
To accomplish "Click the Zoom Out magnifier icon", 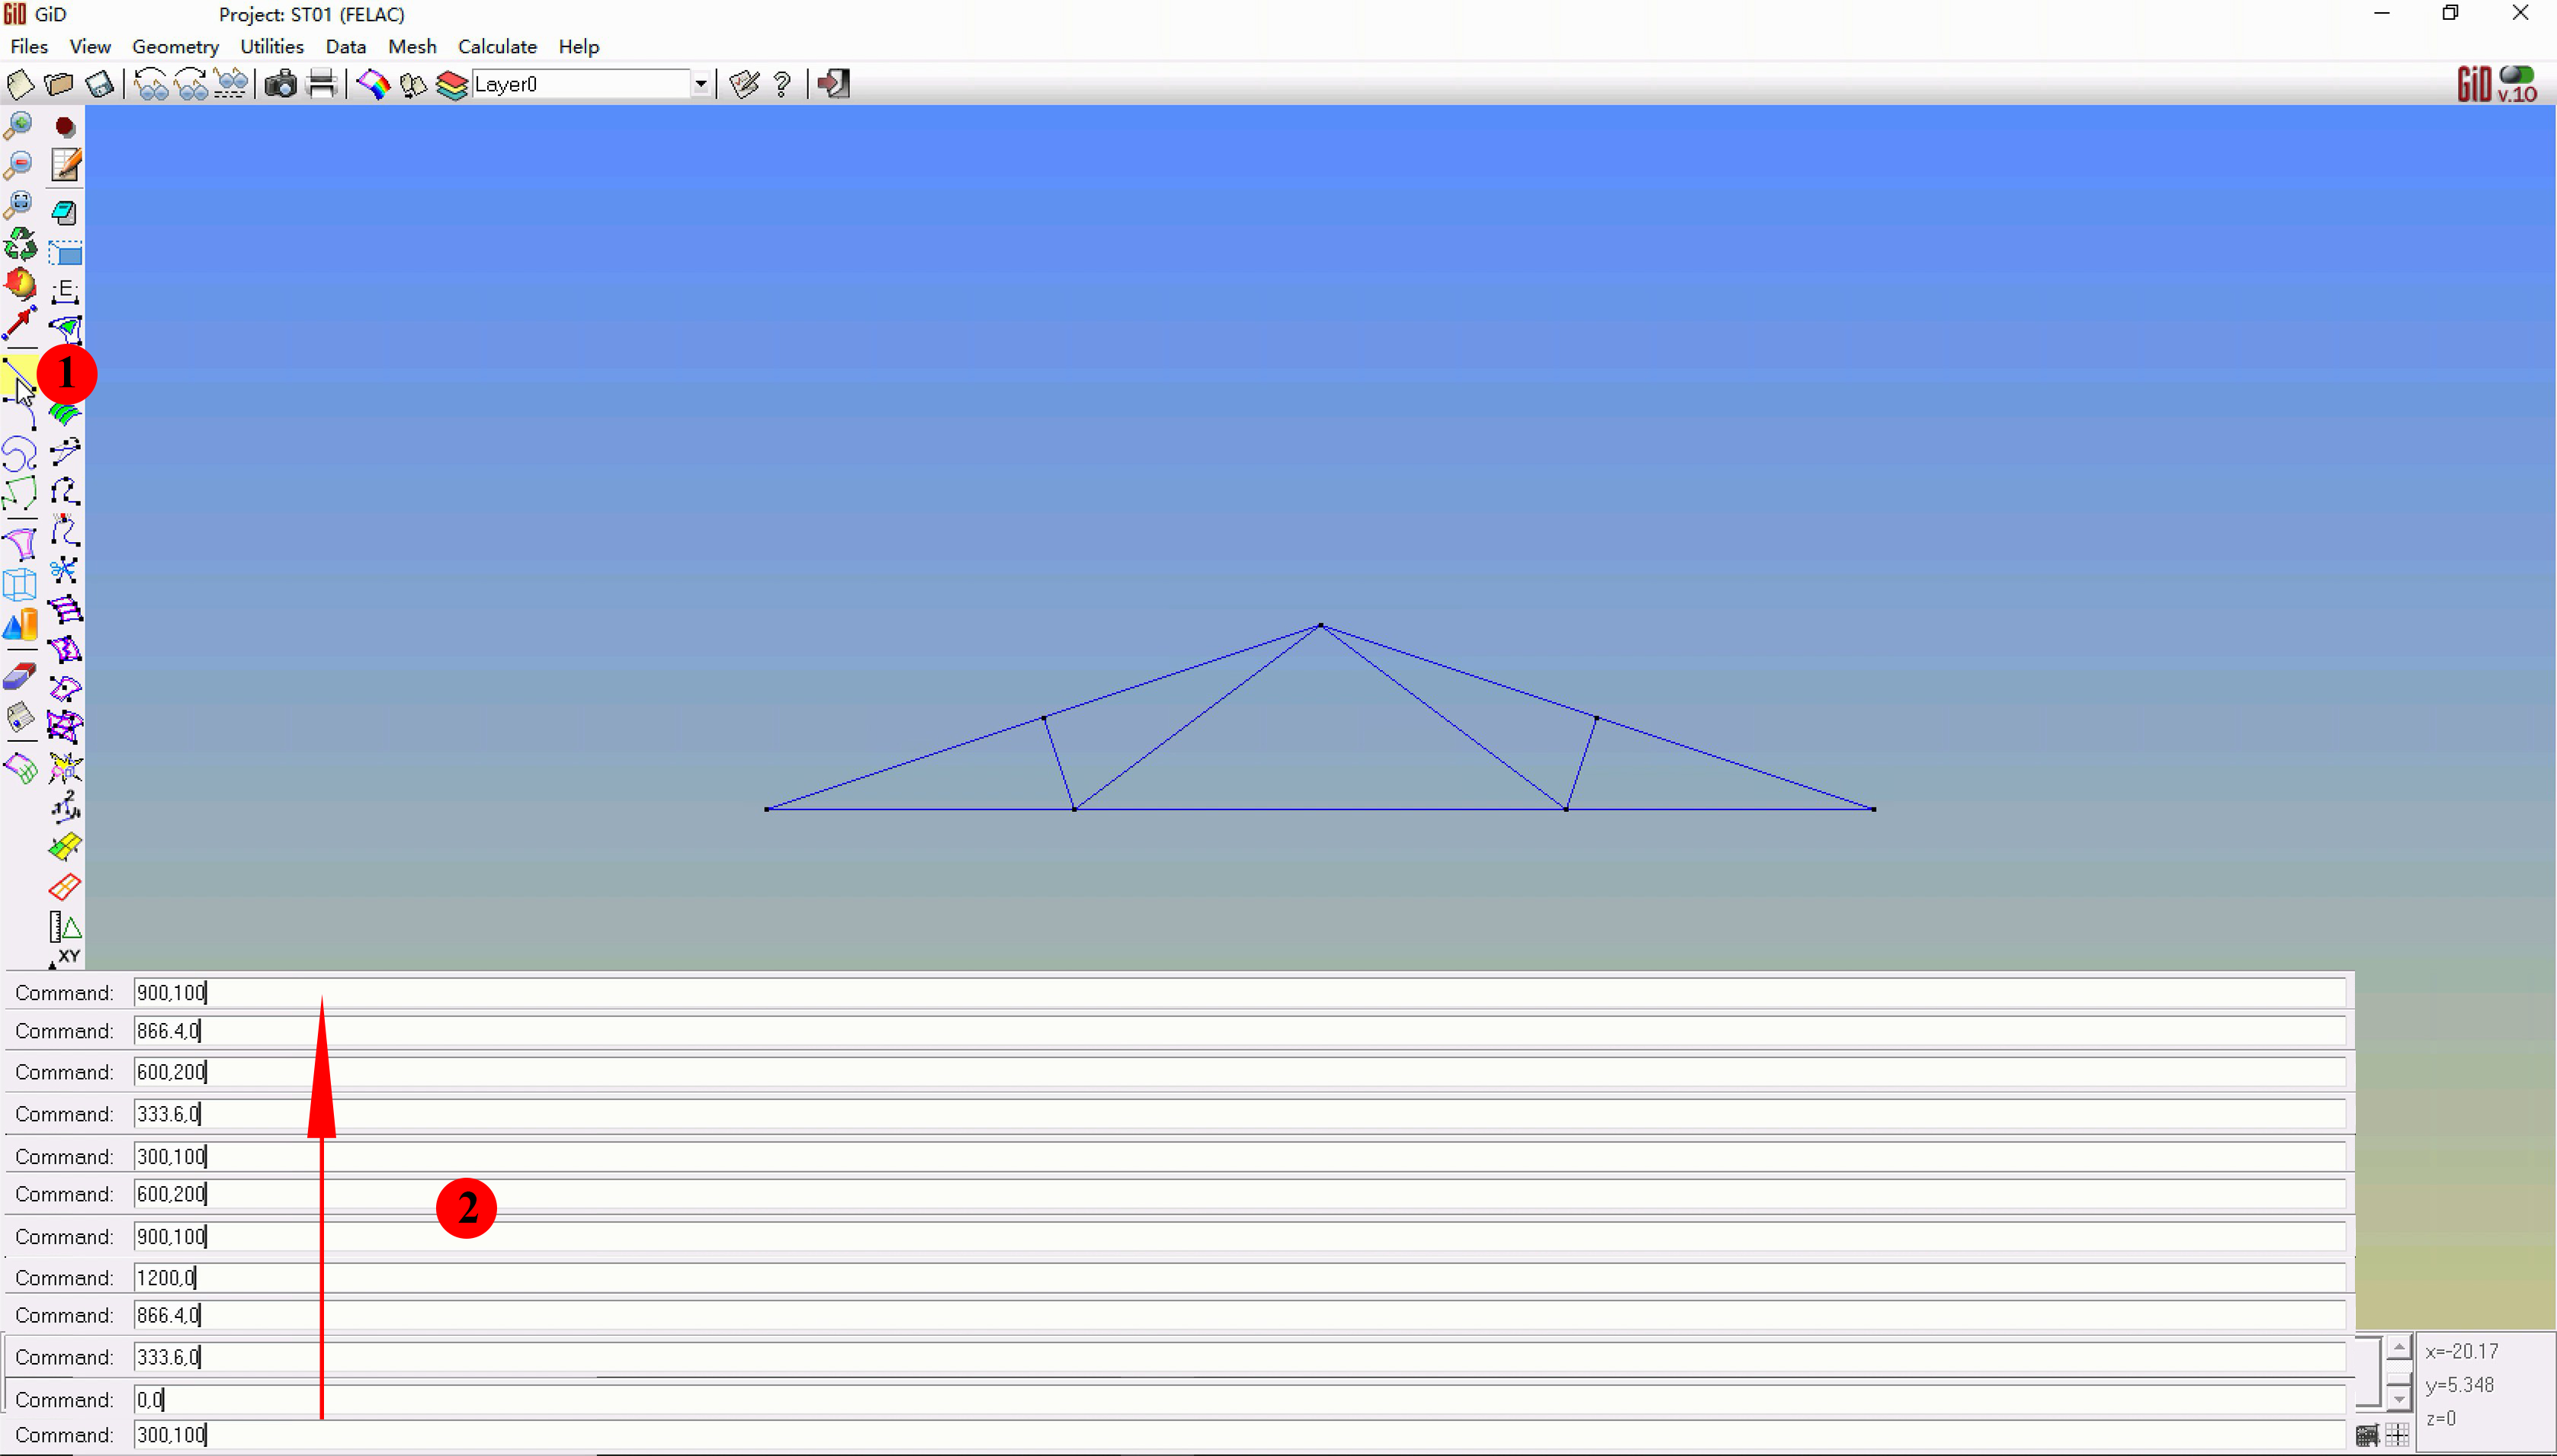I will (19, 165).
